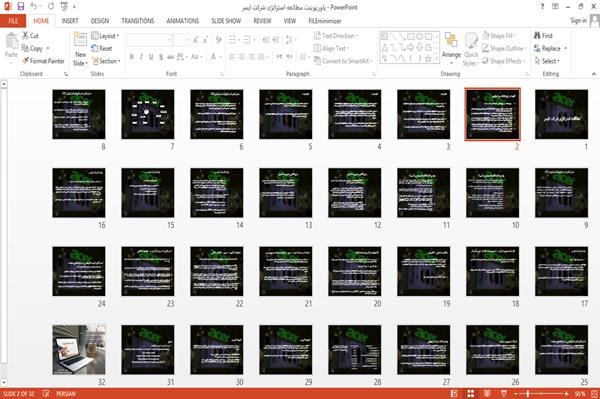The image size is (600, 399).
Task: Click Convert to SmartArt
Action: coord(343,61)
